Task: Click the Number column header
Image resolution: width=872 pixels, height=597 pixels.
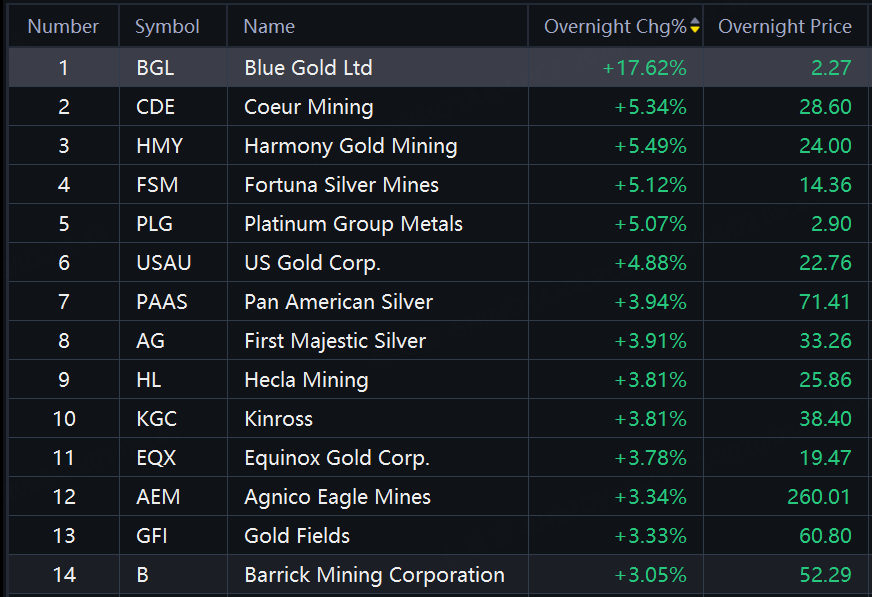Action: (63, 27)
